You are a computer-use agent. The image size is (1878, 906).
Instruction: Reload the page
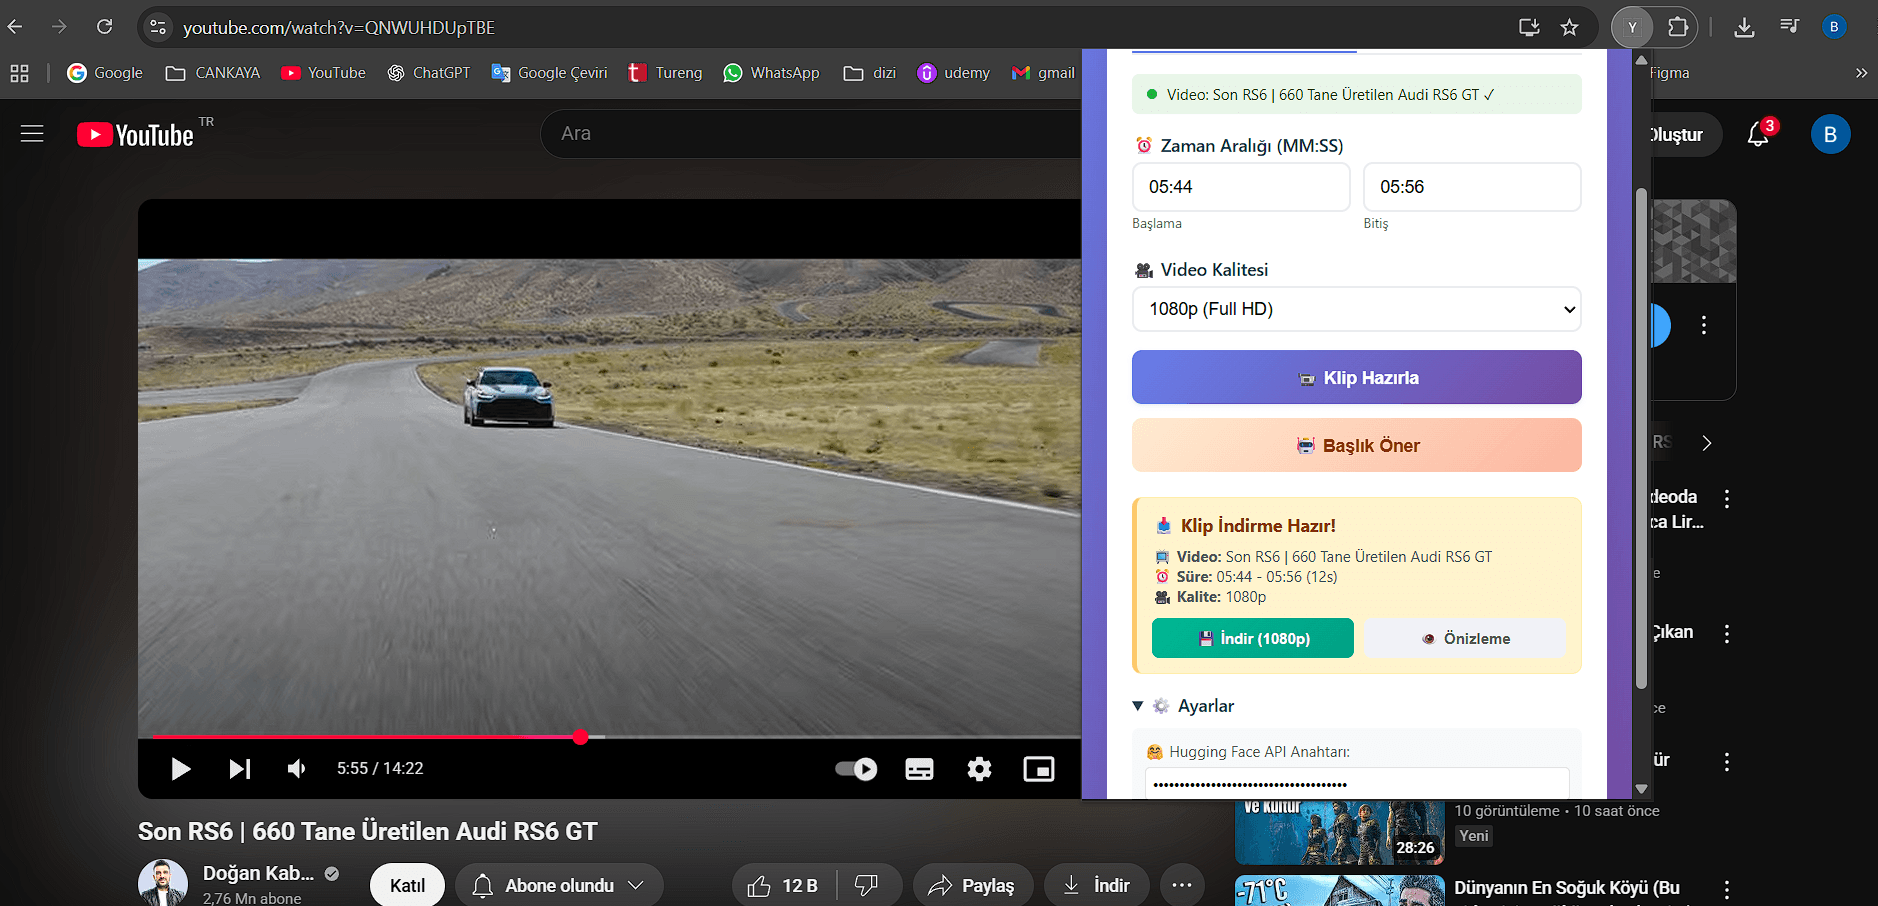click(104, 27)
